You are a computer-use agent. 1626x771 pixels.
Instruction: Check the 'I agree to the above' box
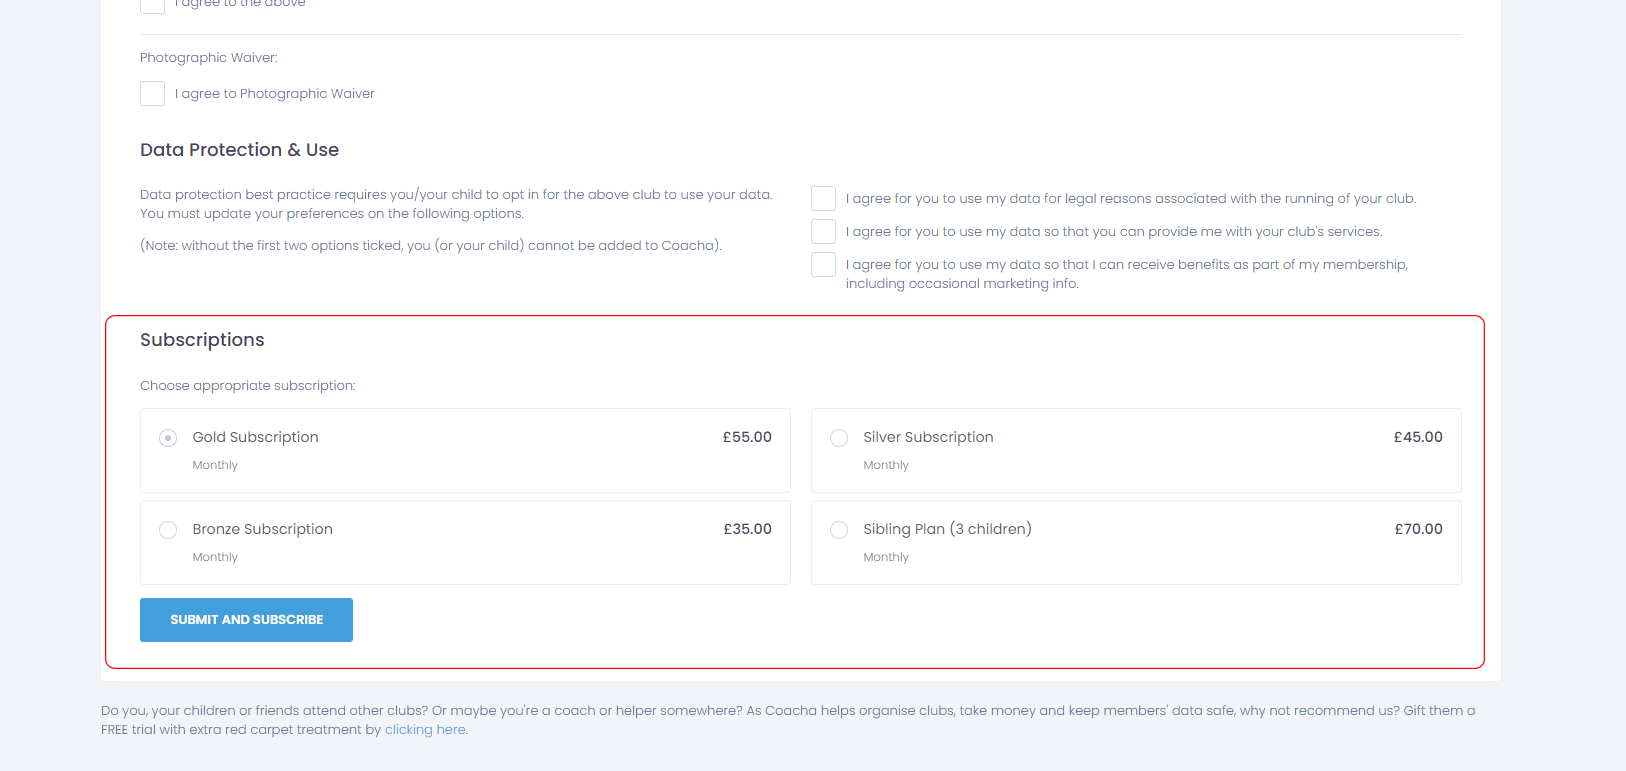152,5
